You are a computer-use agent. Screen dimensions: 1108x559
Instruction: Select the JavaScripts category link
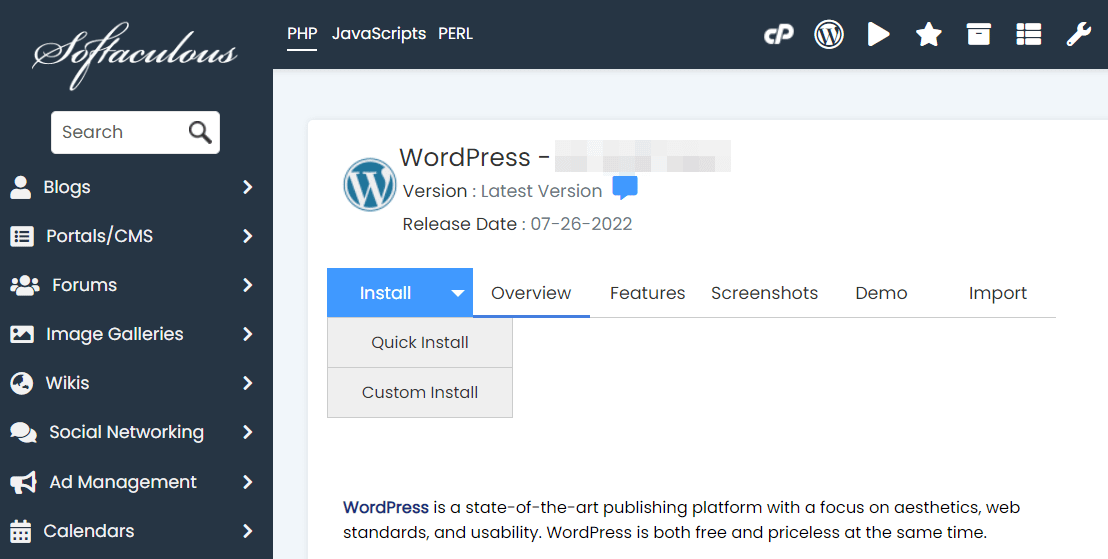(x=378, y=33)
